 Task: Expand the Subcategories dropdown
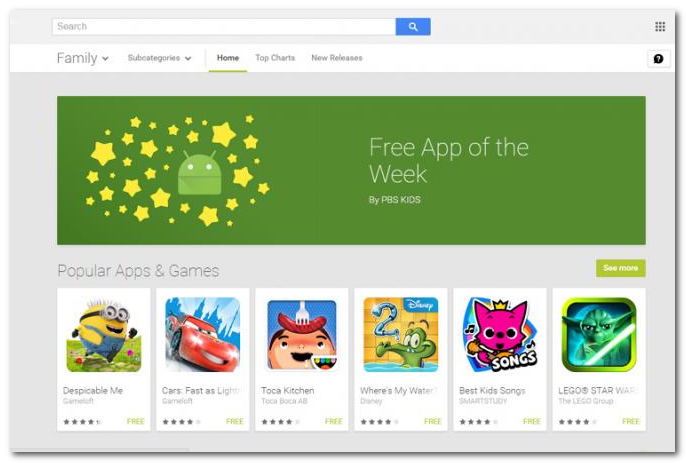click(x=159, y=58)
